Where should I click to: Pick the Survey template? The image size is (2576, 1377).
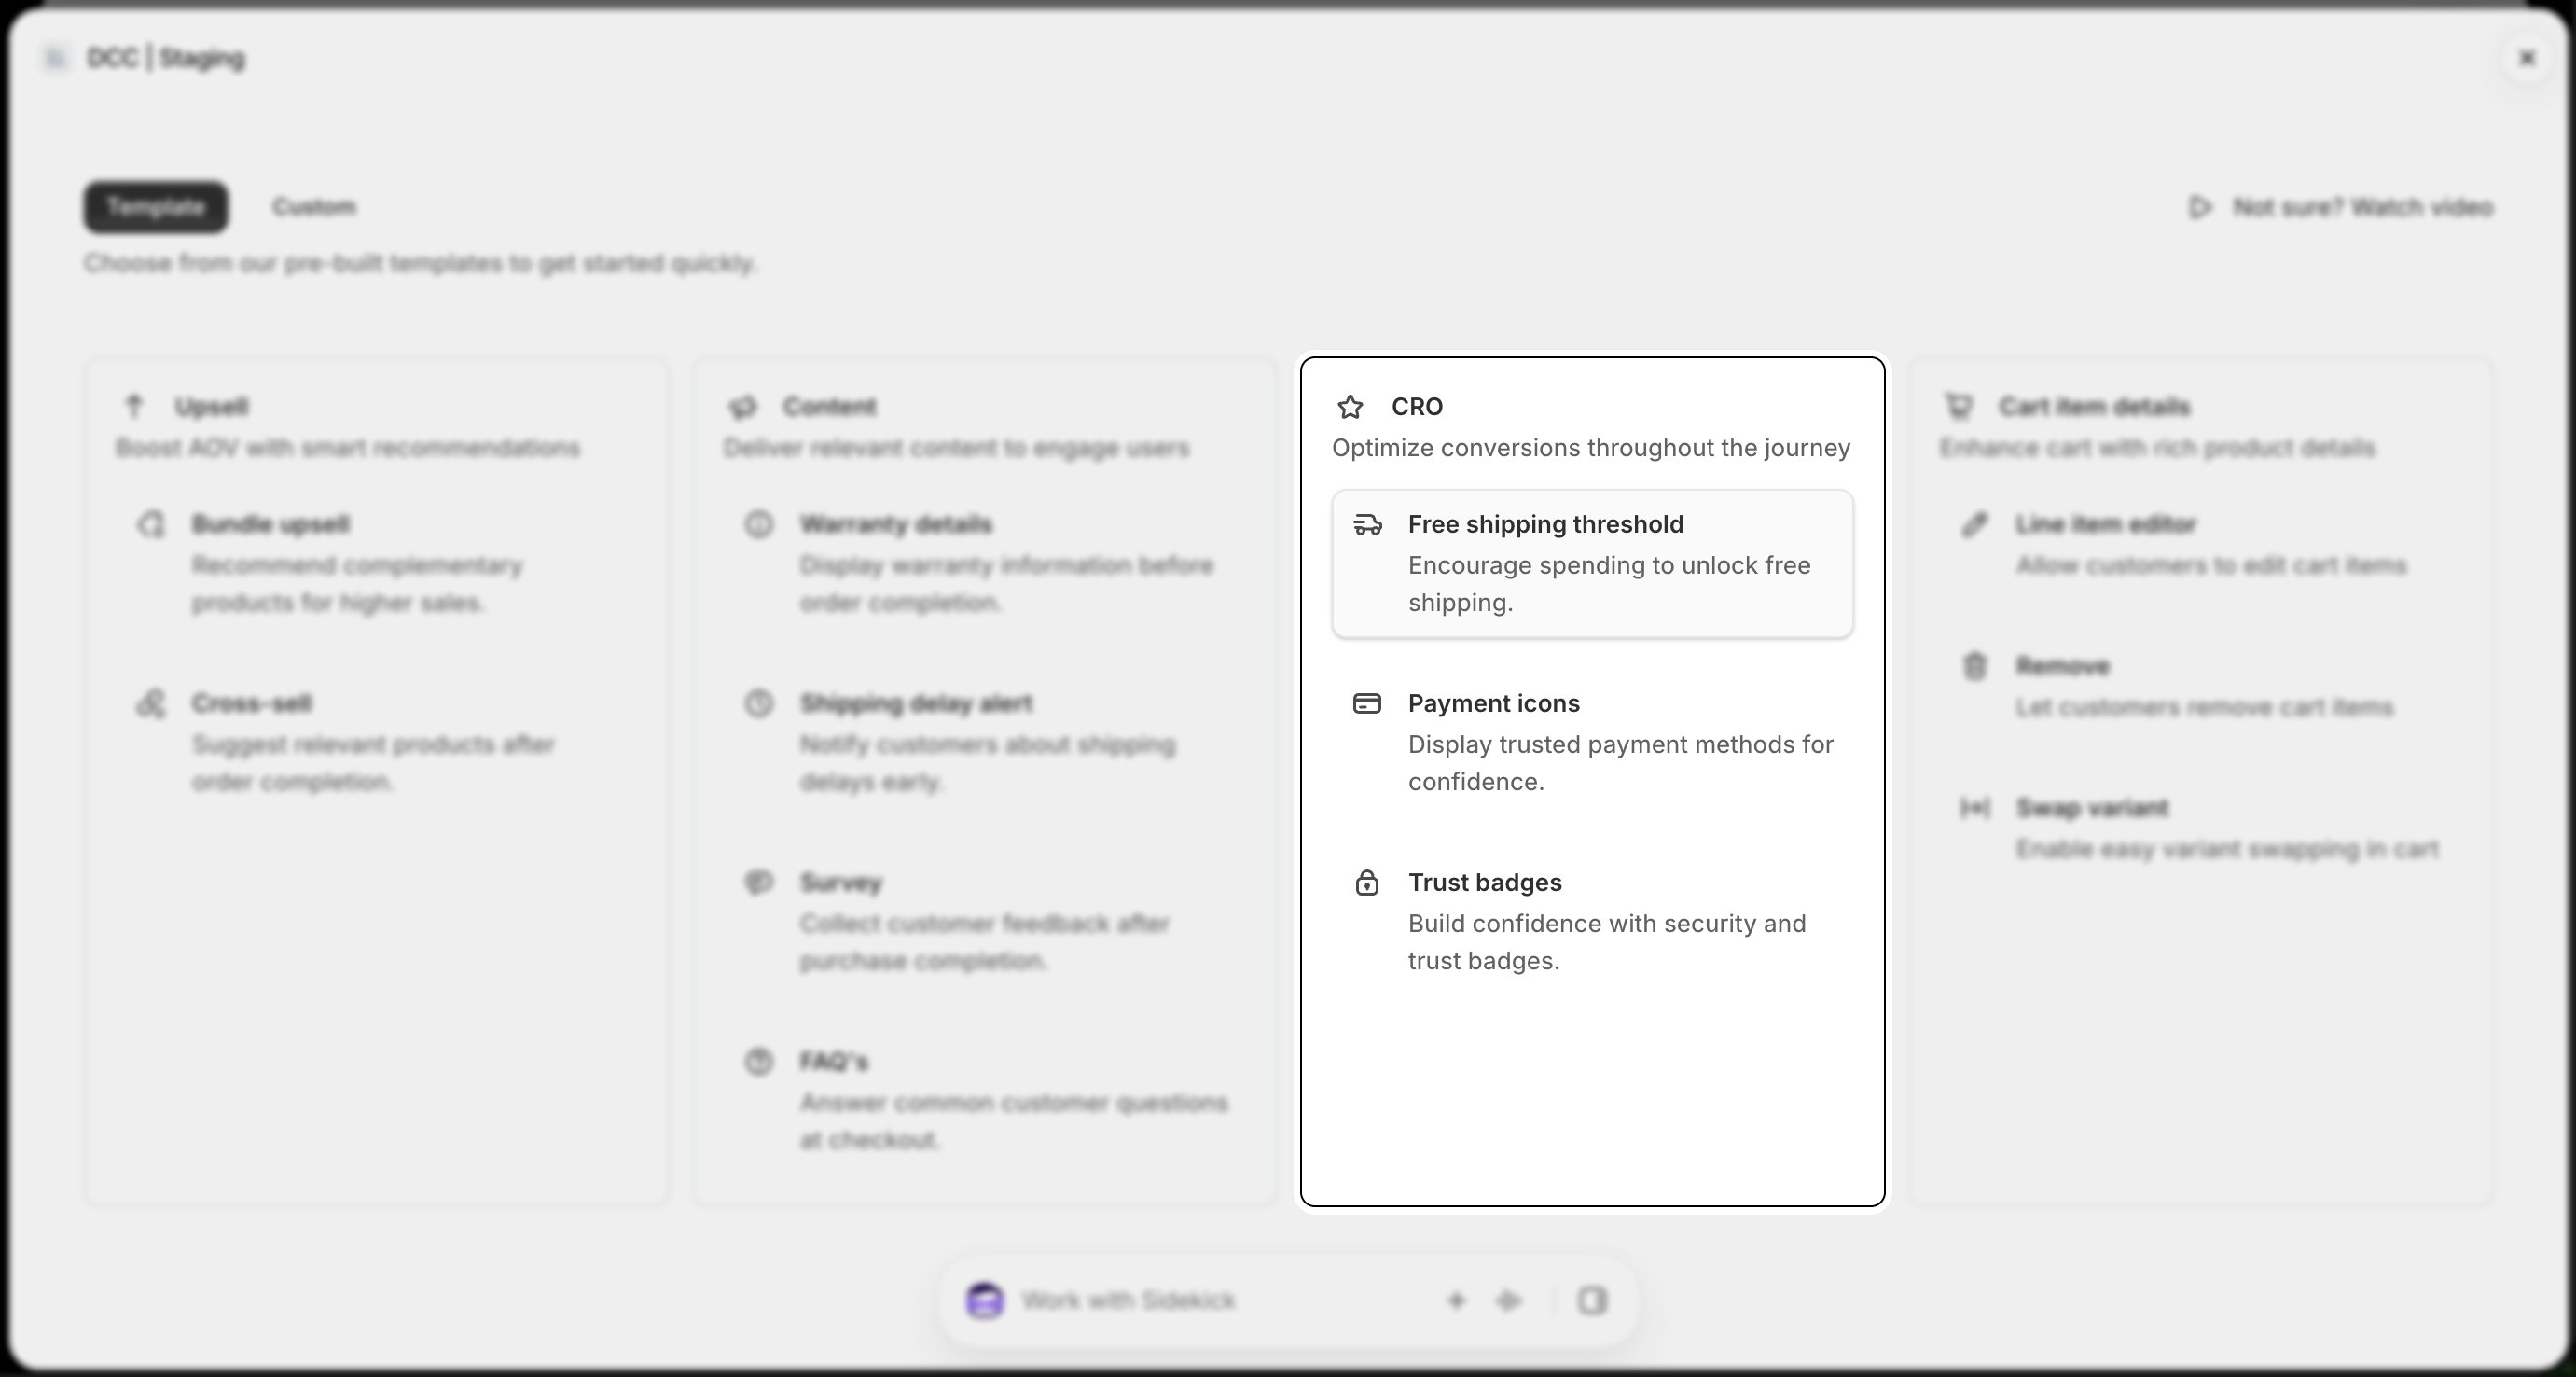pyautogui.click(x=984, y=921)
